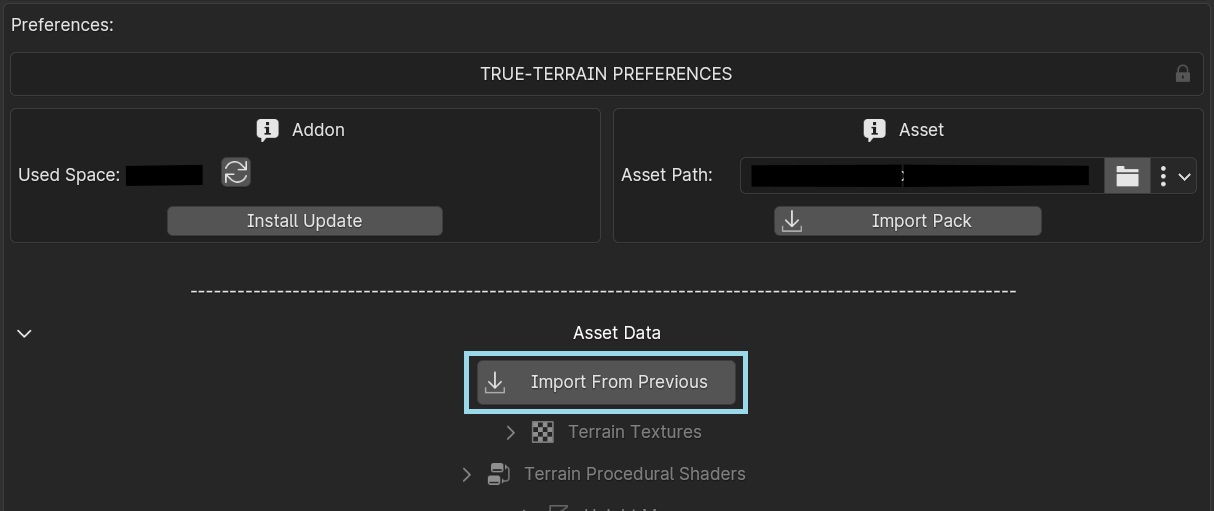Collapse the Asset Data section
This screenshot has width=1214, height=511.
tap(25, 333)
